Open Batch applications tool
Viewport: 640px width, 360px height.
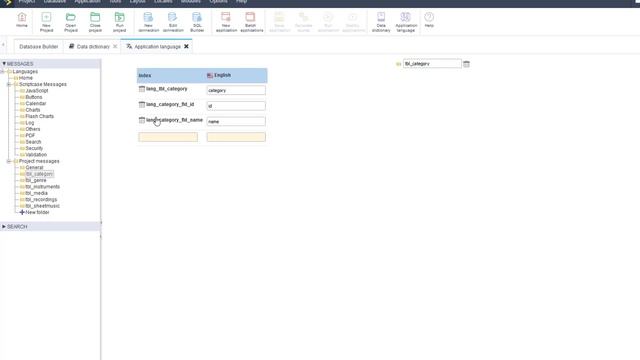pyautogui.click(x=251, y=22)
